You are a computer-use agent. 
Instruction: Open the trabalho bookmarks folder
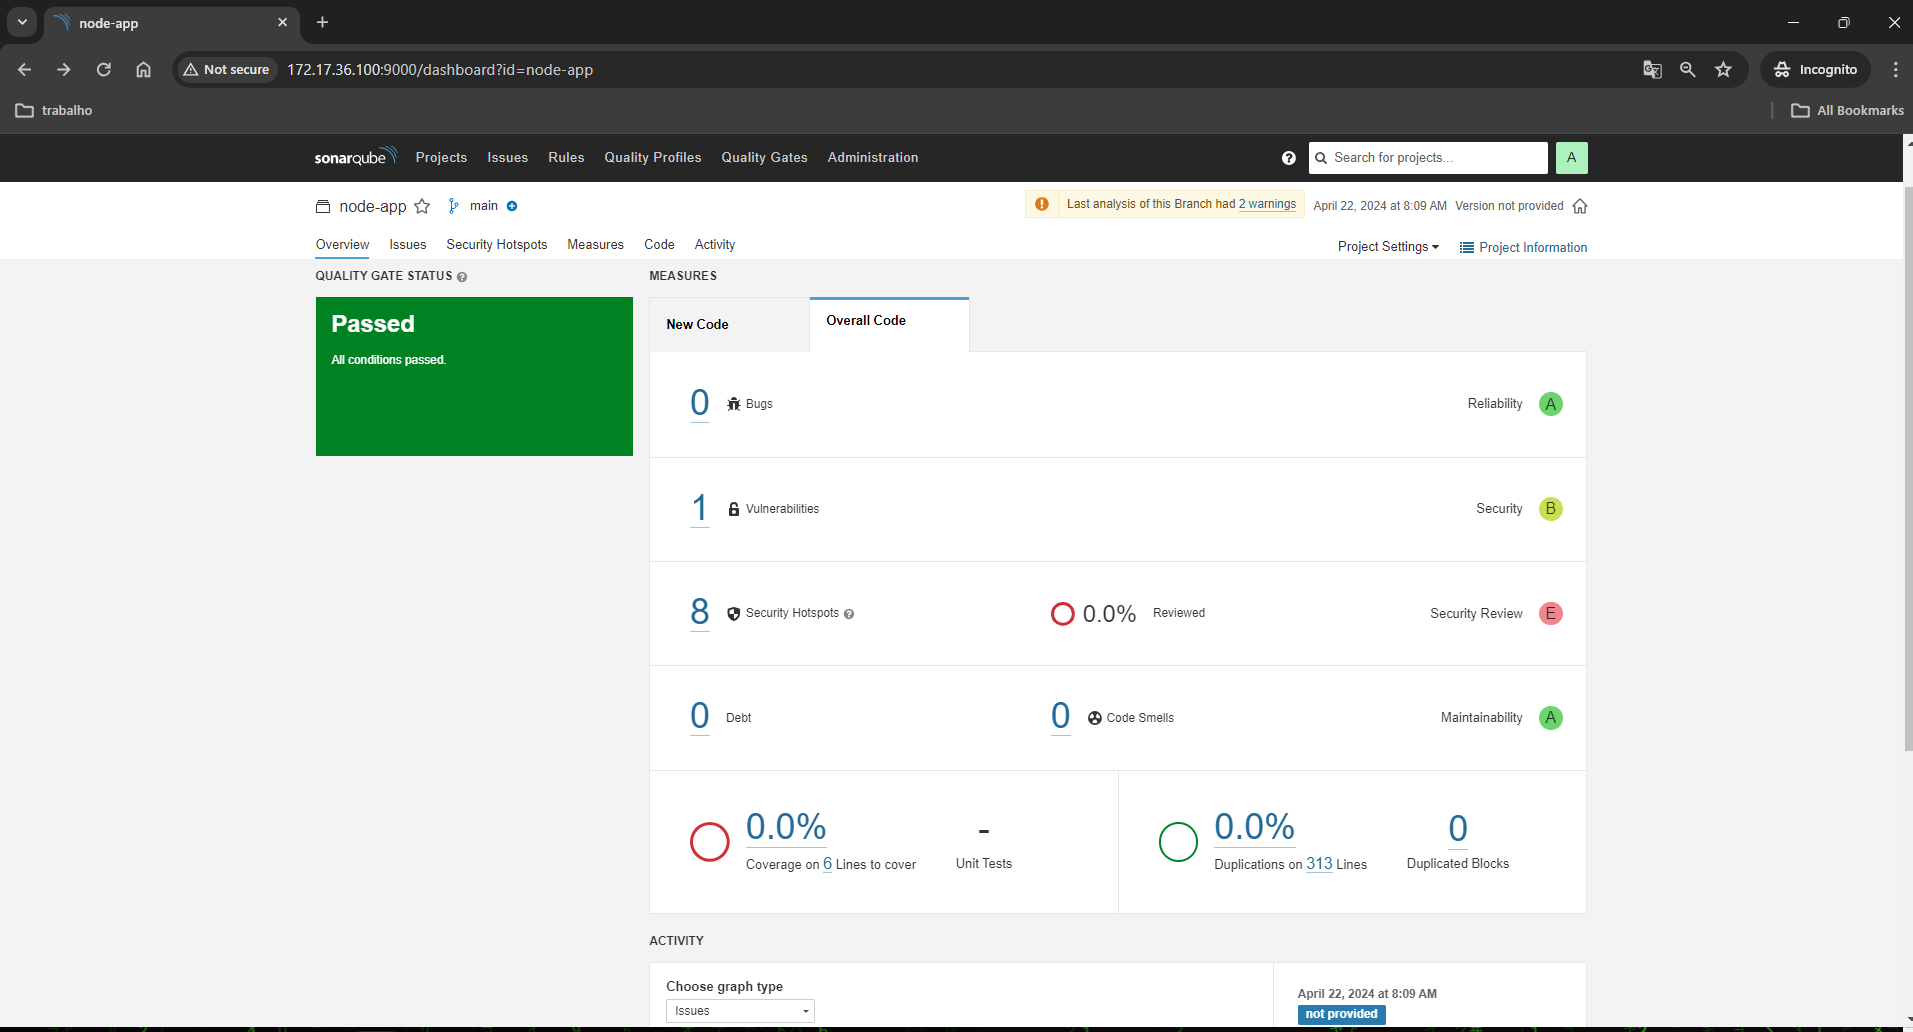click(x=54, y=110)
